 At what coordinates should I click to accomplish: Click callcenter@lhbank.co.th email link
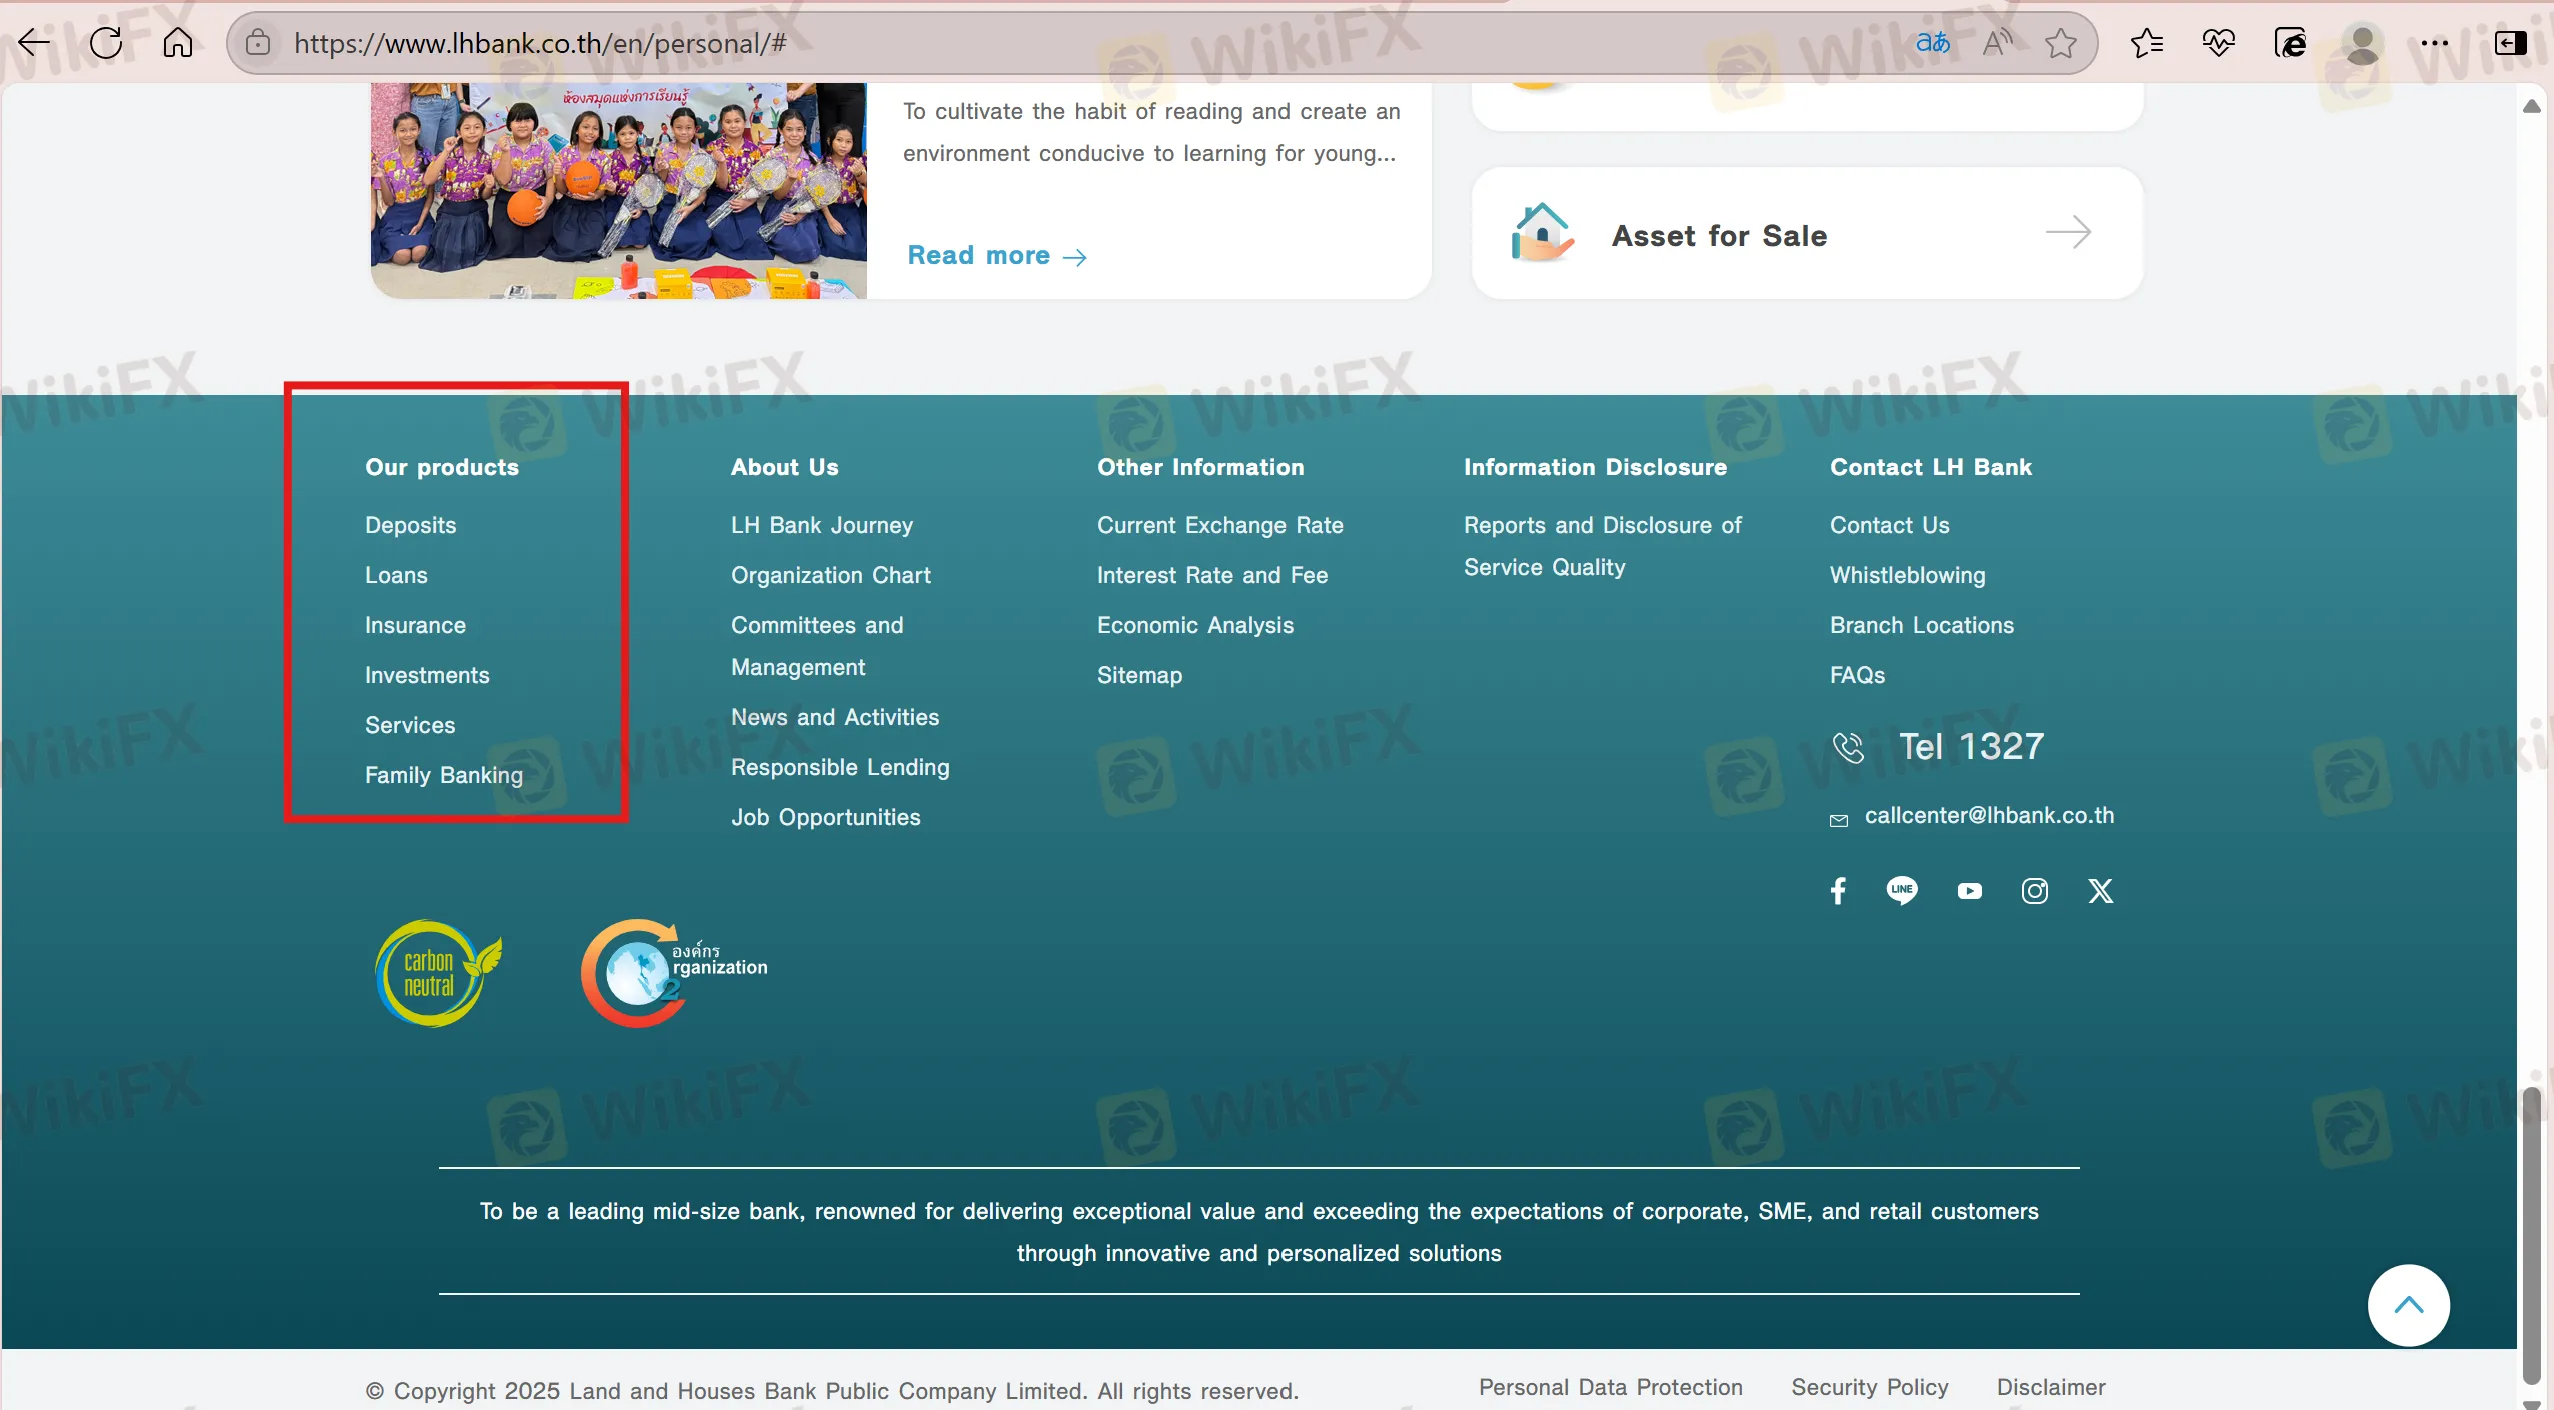1988,815
